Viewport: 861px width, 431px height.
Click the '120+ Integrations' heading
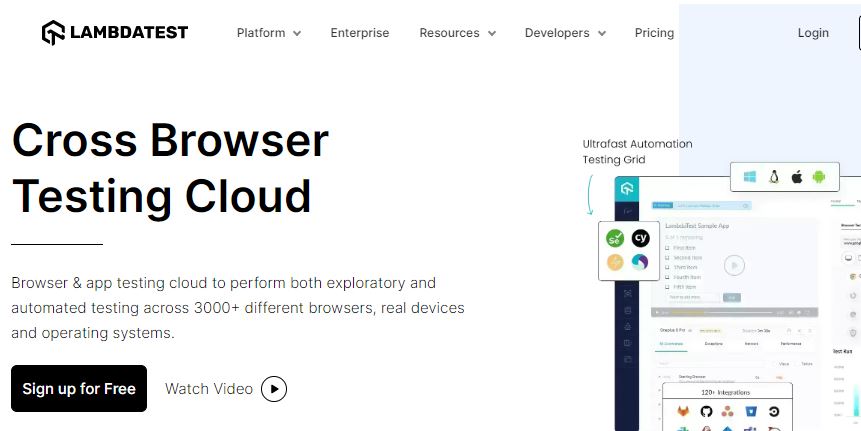pyautogui.click(x=725, y=393)
